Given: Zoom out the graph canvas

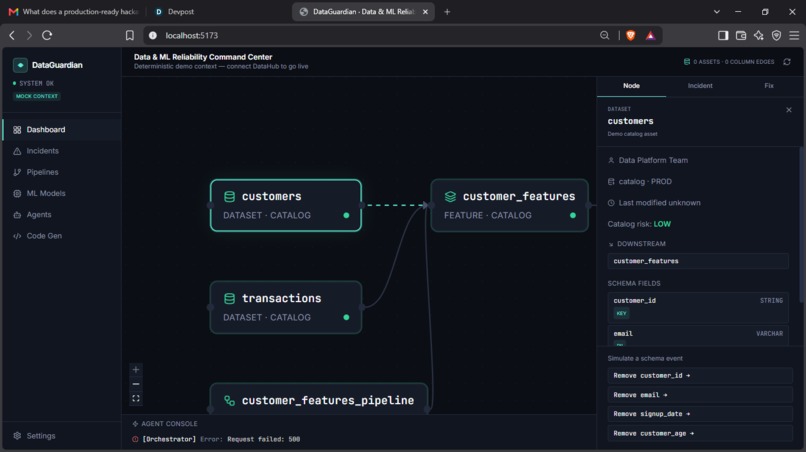Looking at the screenshot, I should (136, 384).
